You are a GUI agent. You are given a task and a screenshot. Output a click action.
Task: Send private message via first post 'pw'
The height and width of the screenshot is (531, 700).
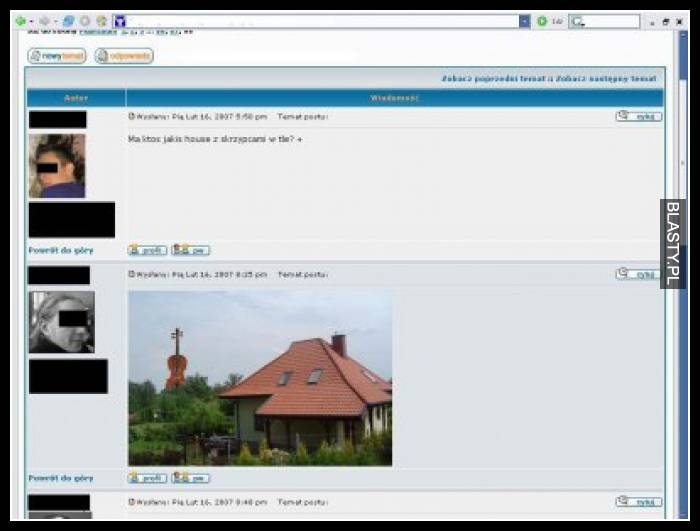(x=190, y=250)
